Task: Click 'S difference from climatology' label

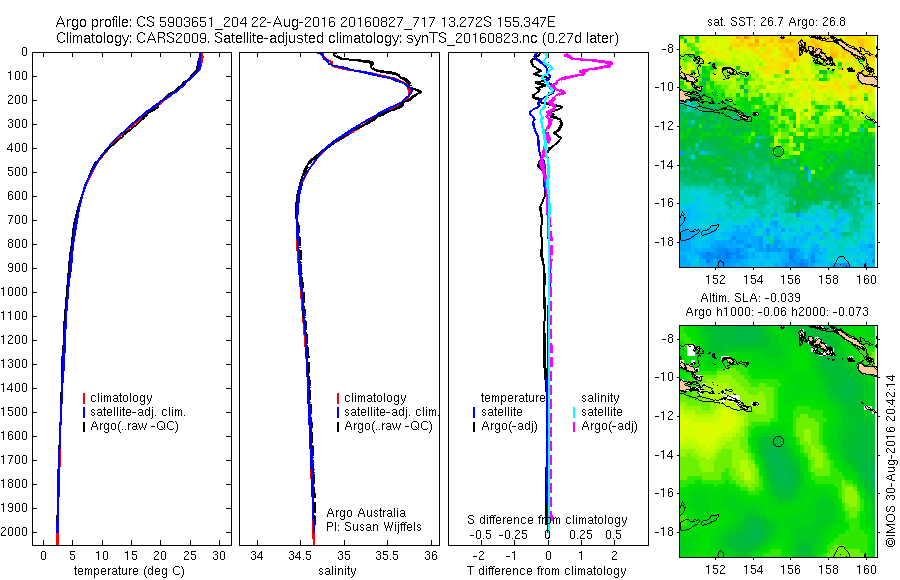Action: pos(547,520)
